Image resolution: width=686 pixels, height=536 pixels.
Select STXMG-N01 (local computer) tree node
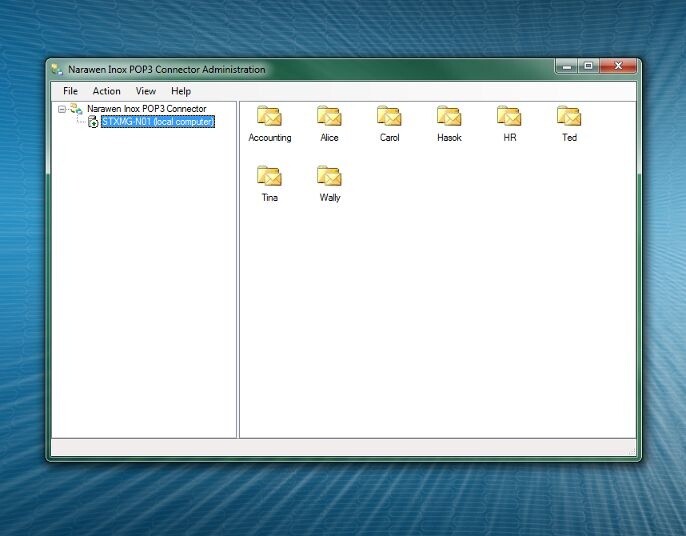158,122
